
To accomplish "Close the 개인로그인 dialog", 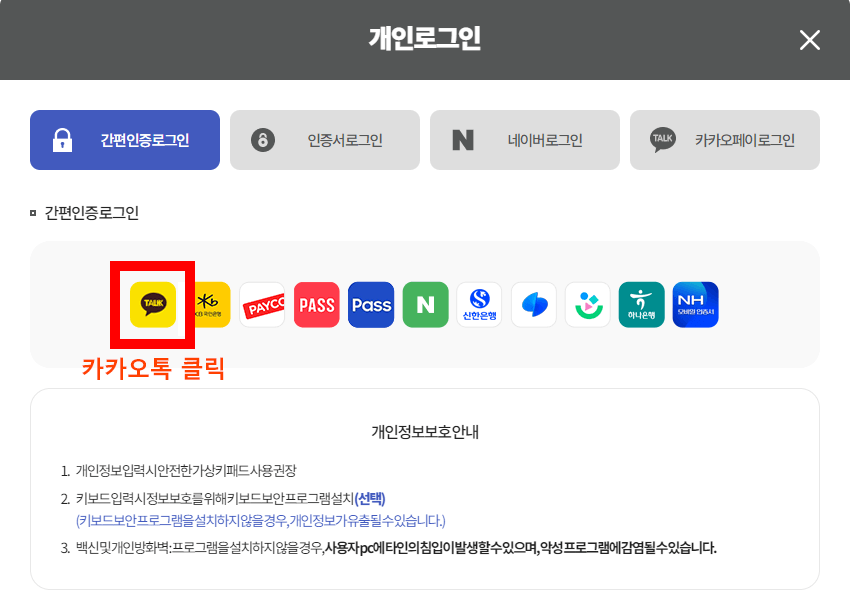I will click(812, 40).
